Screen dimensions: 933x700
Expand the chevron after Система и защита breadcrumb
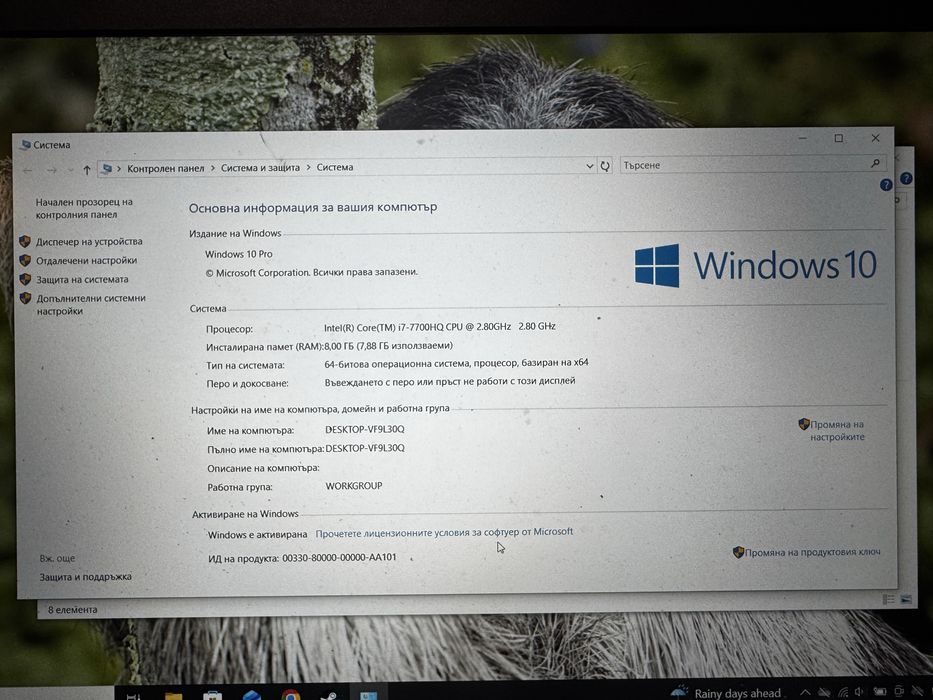308,168
